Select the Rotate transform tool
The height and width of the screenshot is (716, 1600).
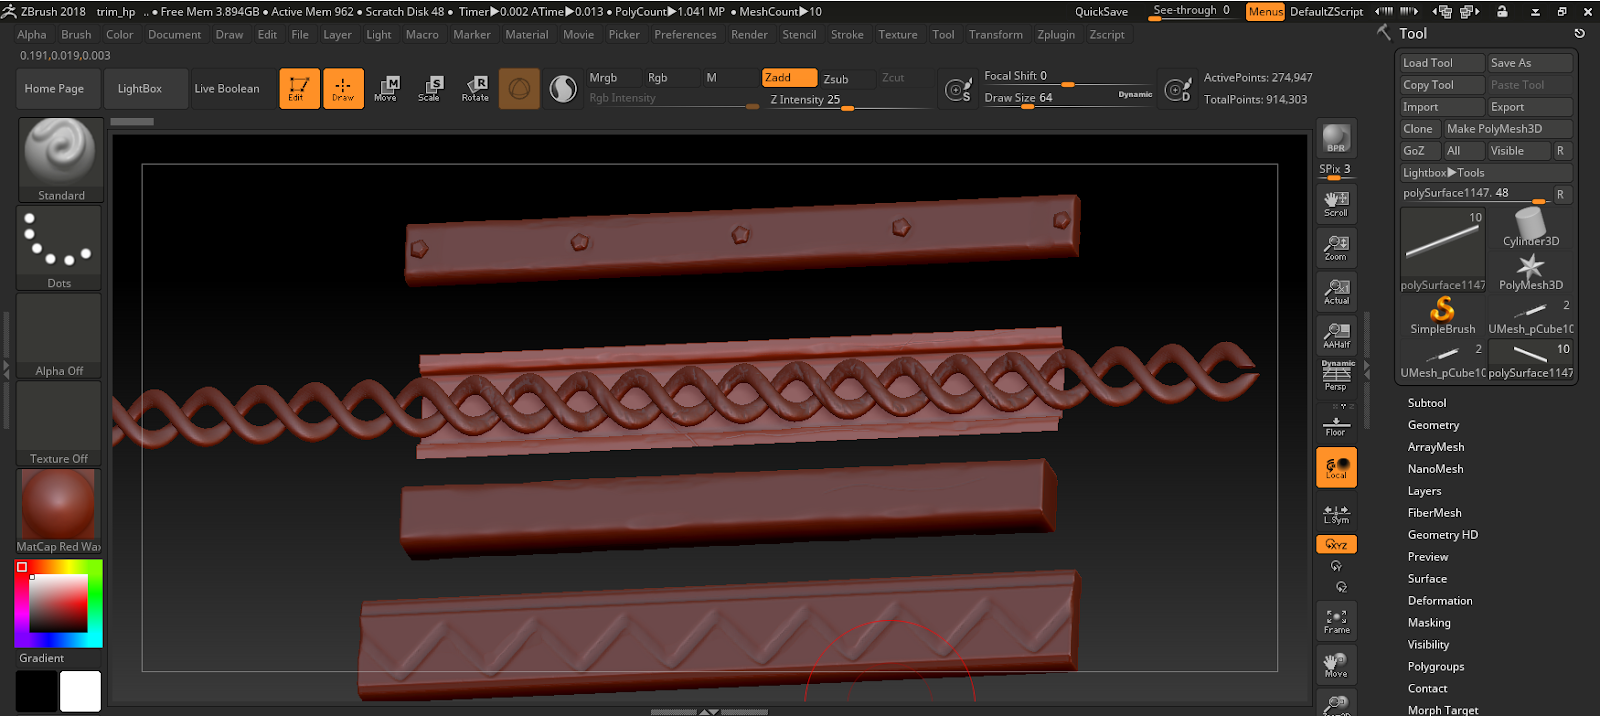pos(475,88)
